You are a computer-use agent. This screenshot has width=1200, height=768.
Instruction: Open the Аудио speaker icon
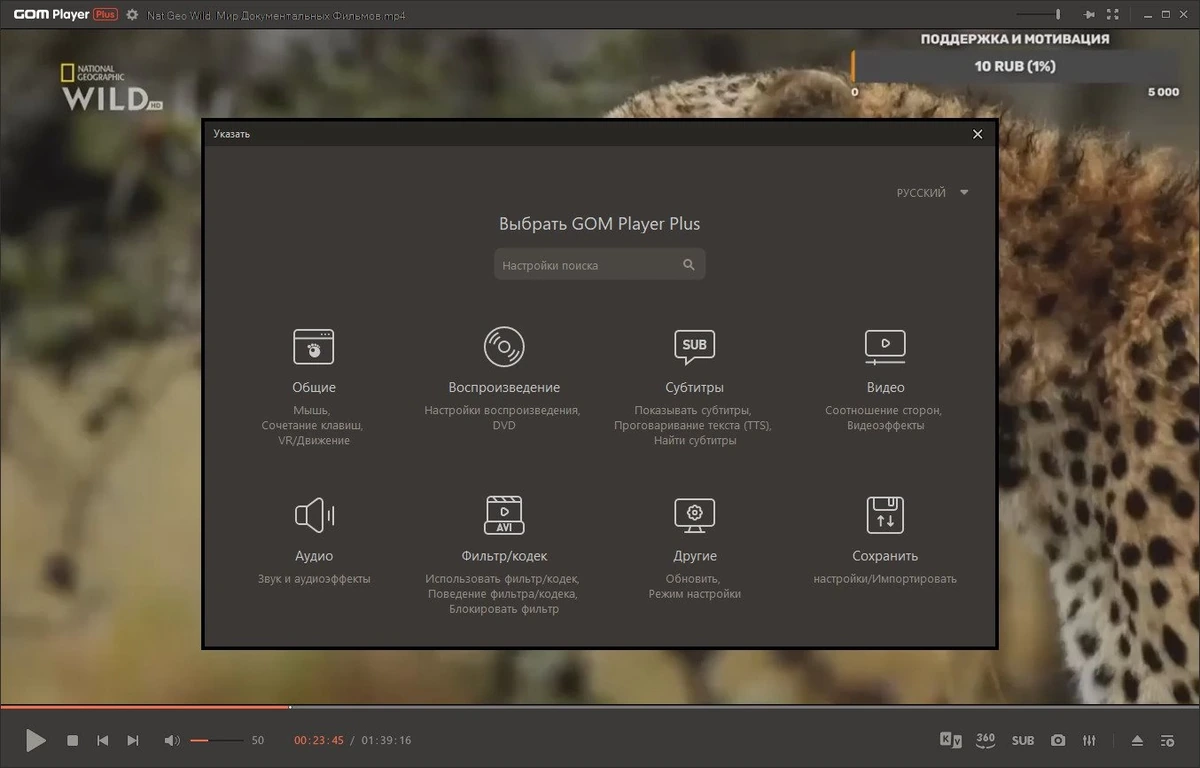[314, 515]
